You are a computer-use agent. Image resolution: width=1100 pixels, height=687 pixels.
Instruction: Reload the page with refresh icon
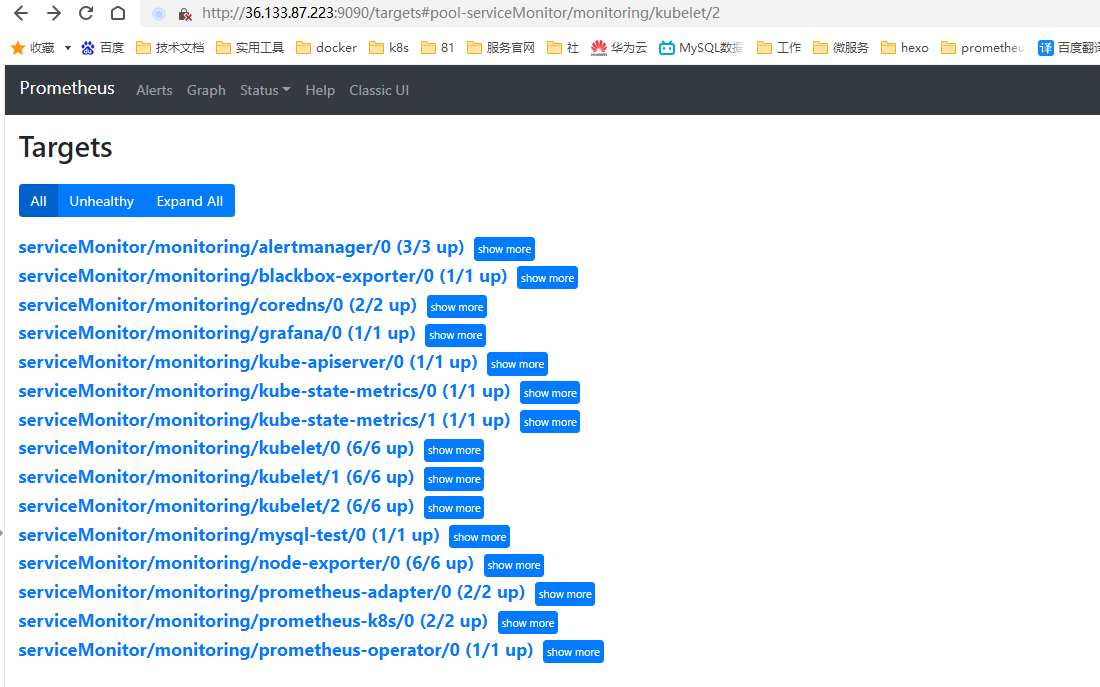pos(86,13)
